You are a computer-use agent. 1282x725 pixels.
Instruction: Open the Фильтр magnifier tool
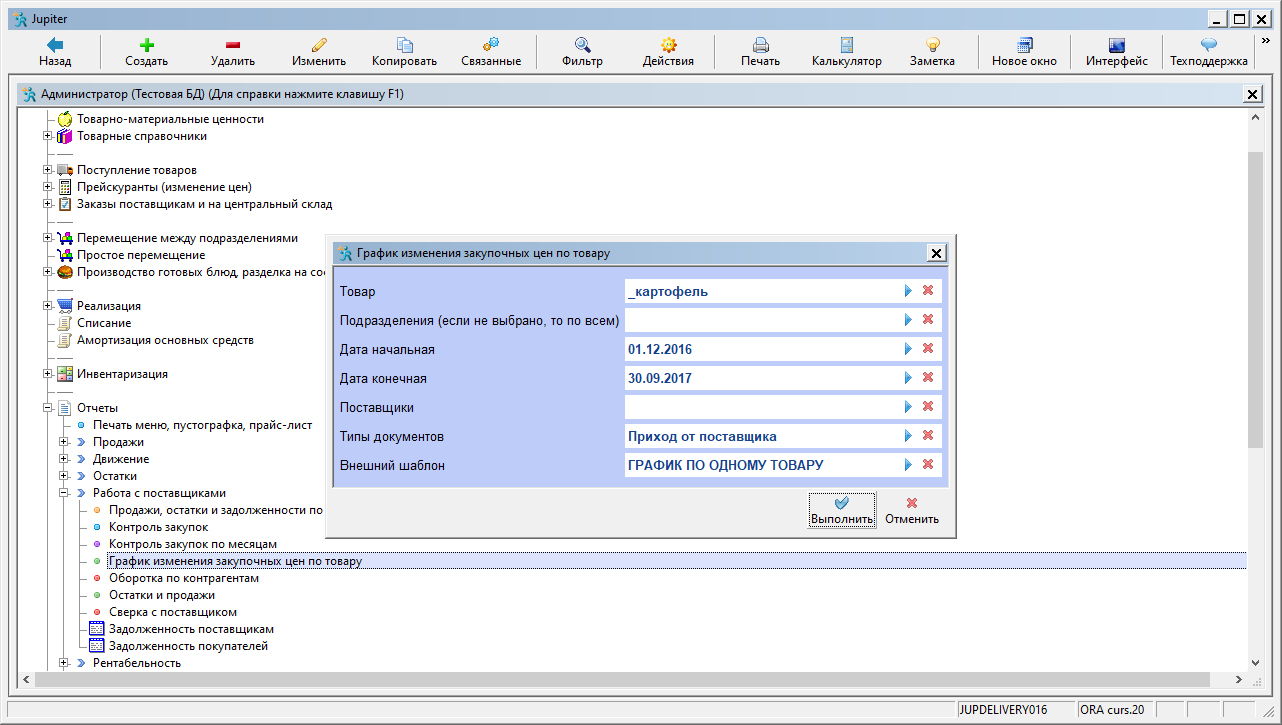click(582, 52)
